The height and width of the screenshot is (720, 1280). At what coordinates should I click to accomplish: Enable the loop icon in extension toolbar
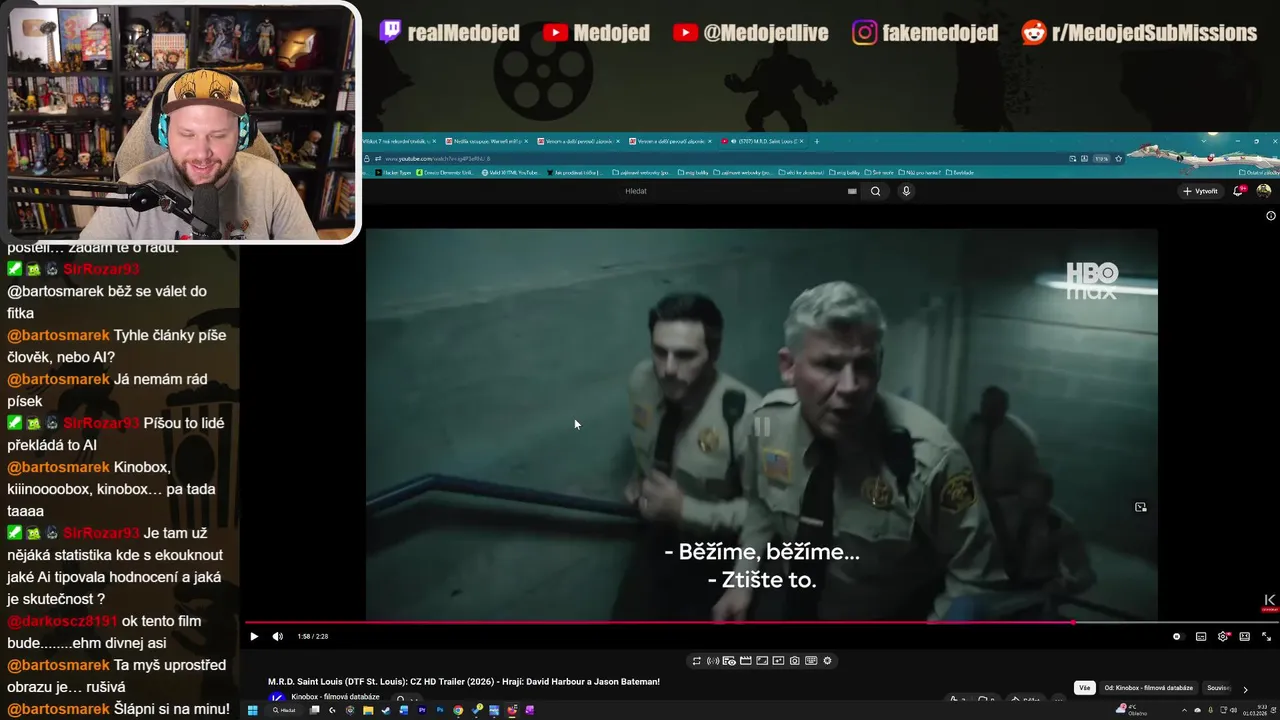pos(697,661)
